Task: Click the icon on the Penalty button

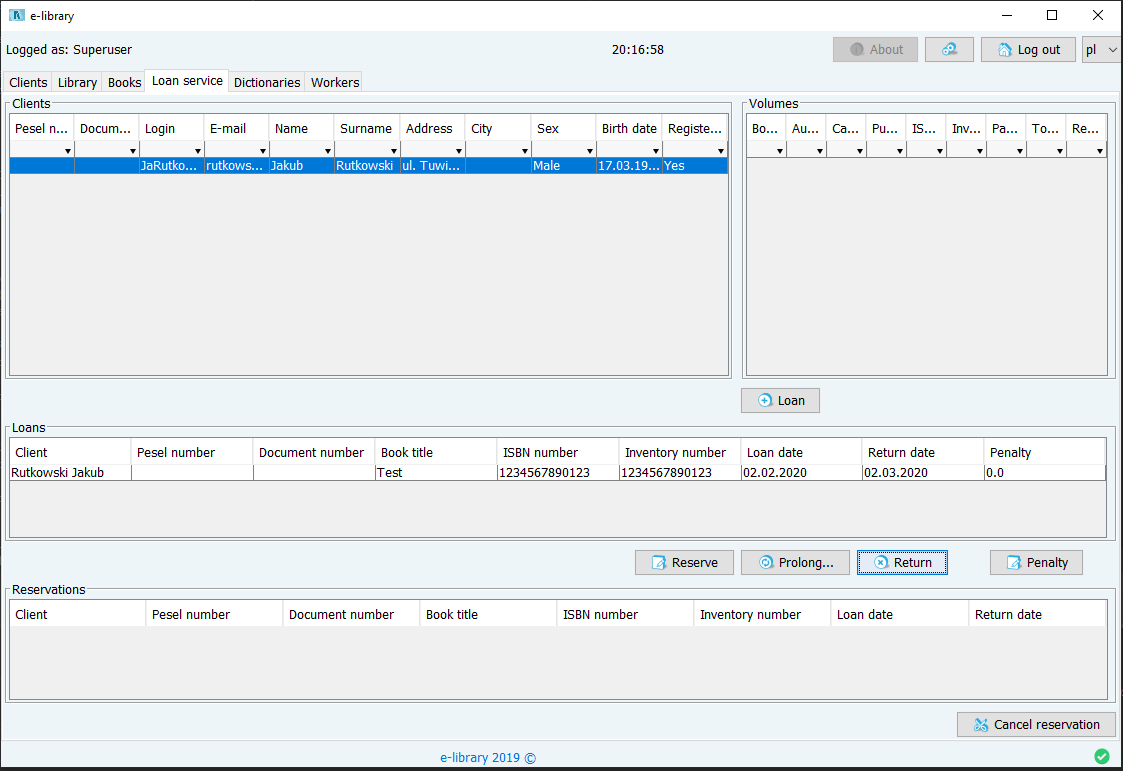Action: click(1011, 562)
